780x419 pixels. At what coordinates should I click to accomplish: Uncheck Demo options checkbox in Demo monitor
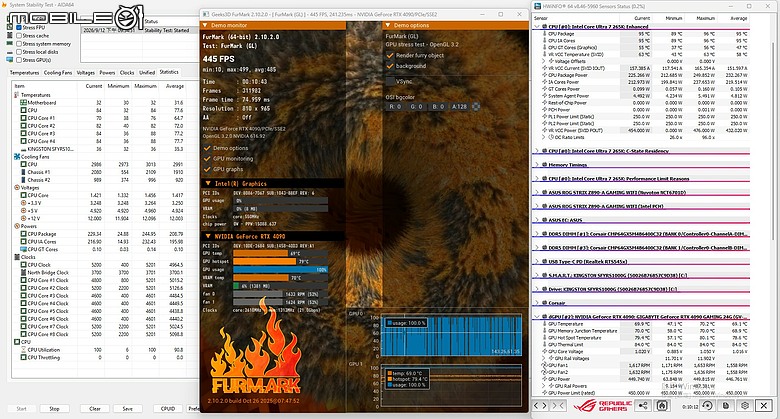(207, 148)
